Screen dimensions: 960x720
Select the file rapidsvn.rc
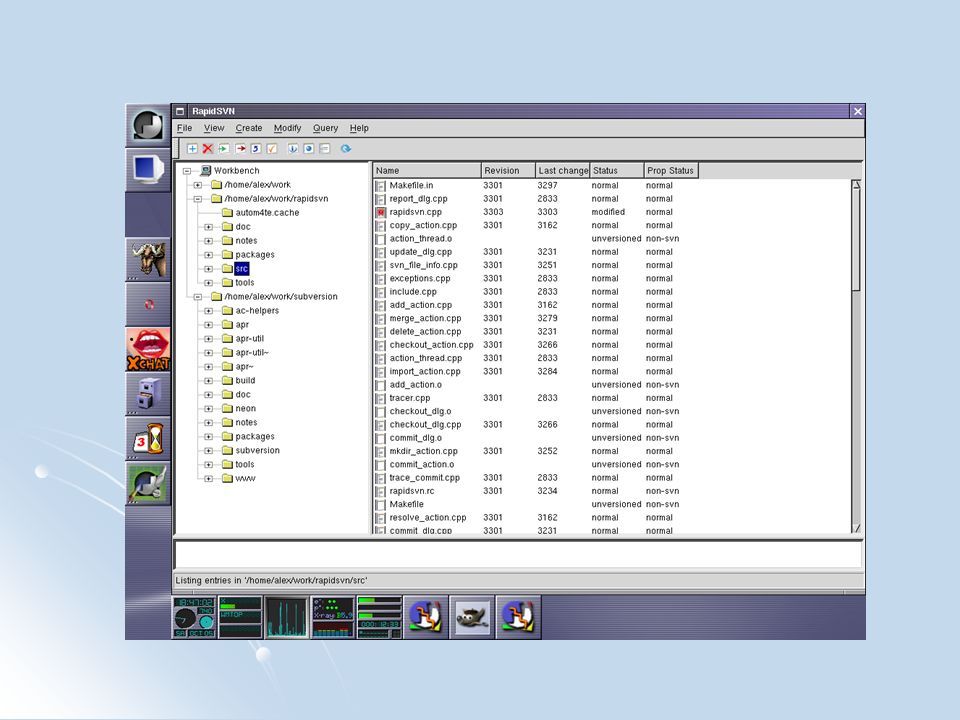(x=412, y=491)
